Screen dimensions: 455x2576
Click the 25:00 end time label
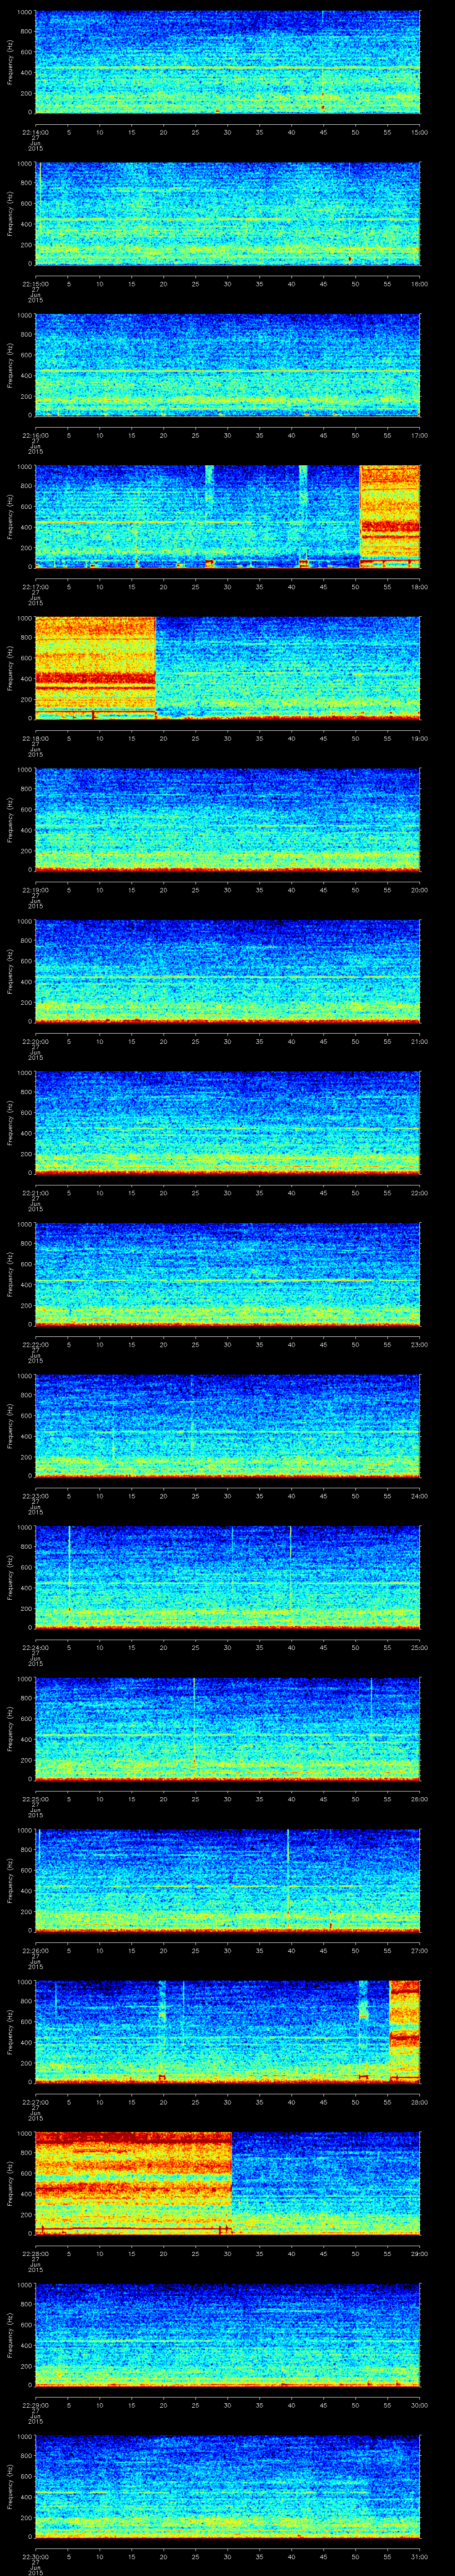point(420,1647)
